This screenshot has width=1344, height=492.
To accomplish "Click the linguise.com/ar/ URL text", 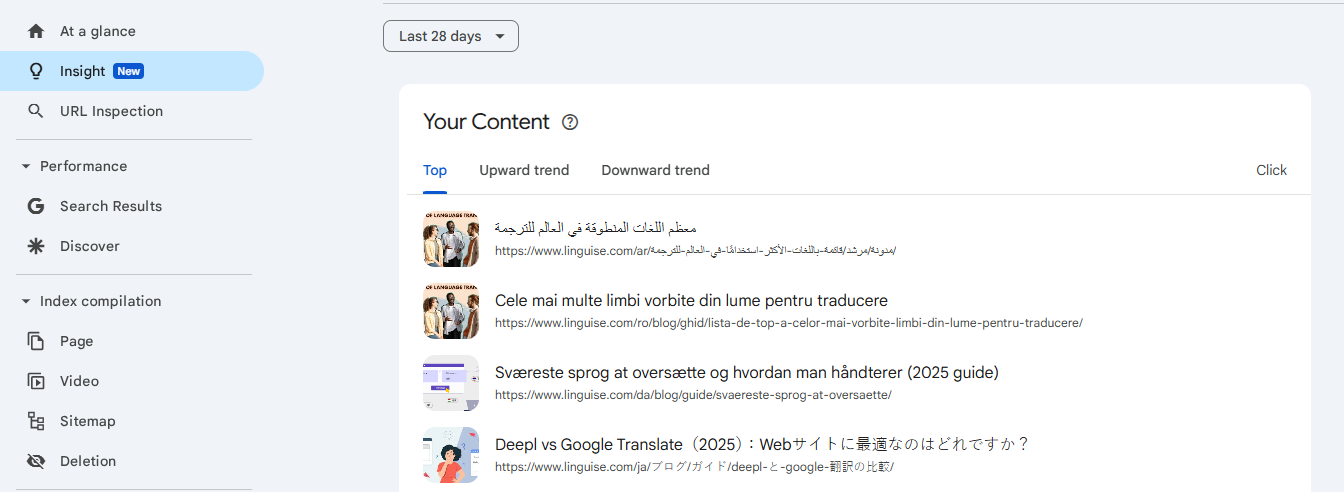I will [695, 250].
